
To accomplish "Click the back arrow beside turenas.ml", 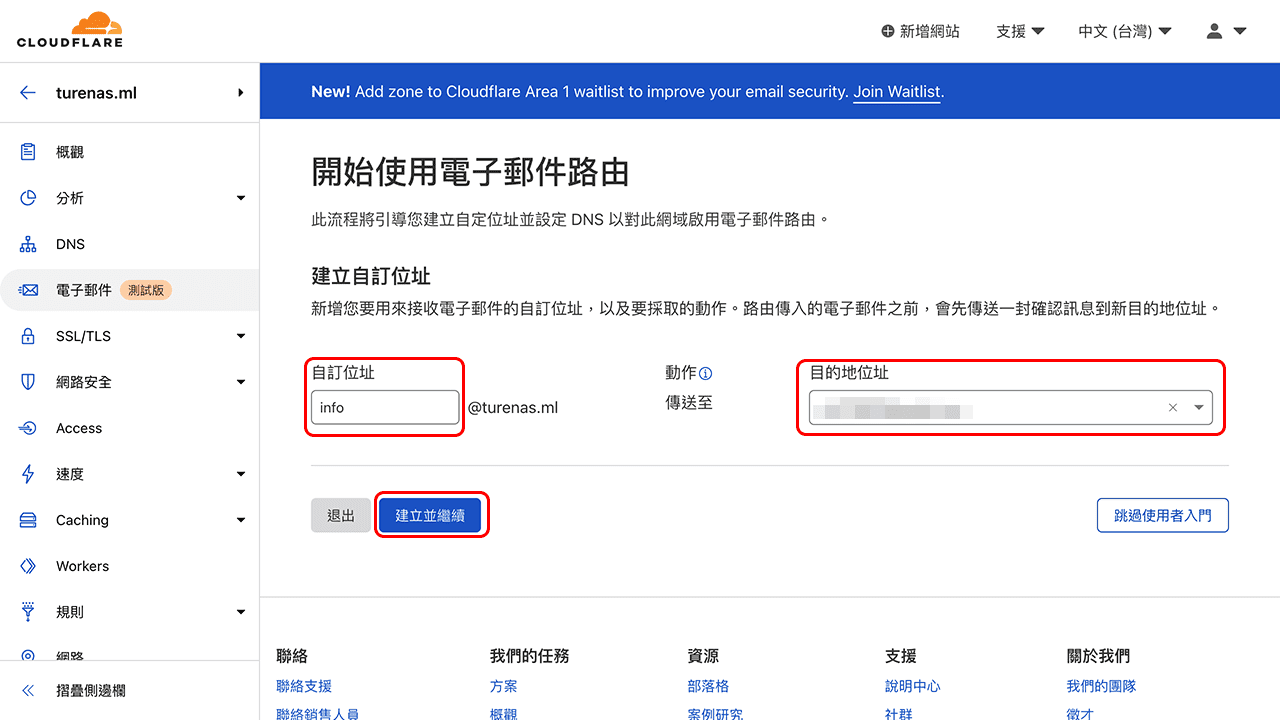I will 27,92.
